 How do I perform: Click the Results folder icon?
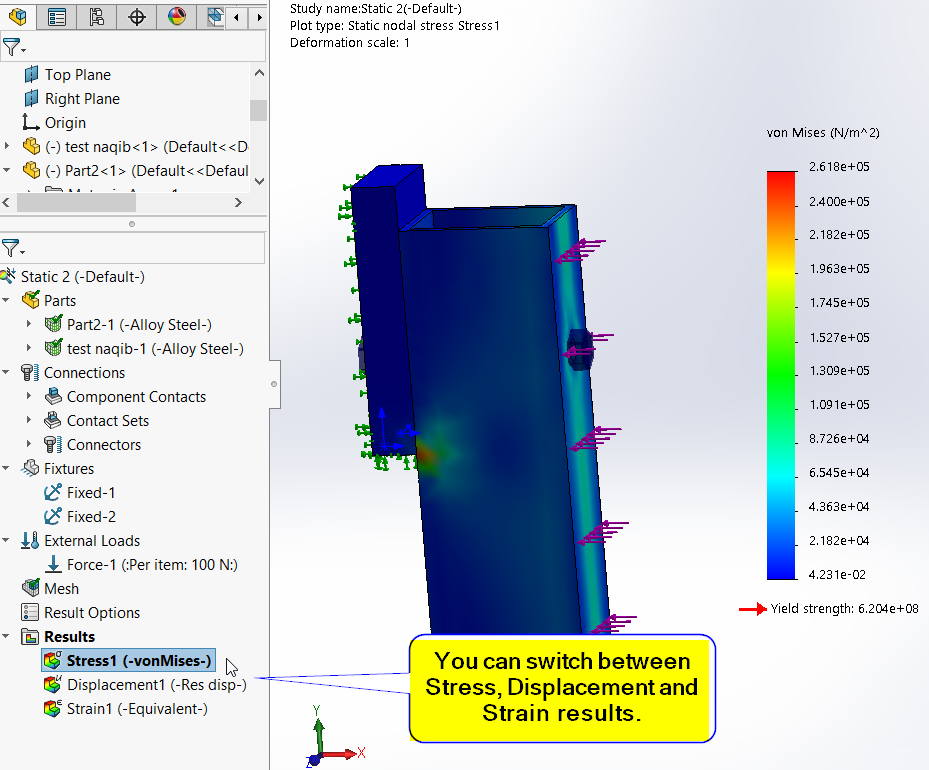click(30, 637)
